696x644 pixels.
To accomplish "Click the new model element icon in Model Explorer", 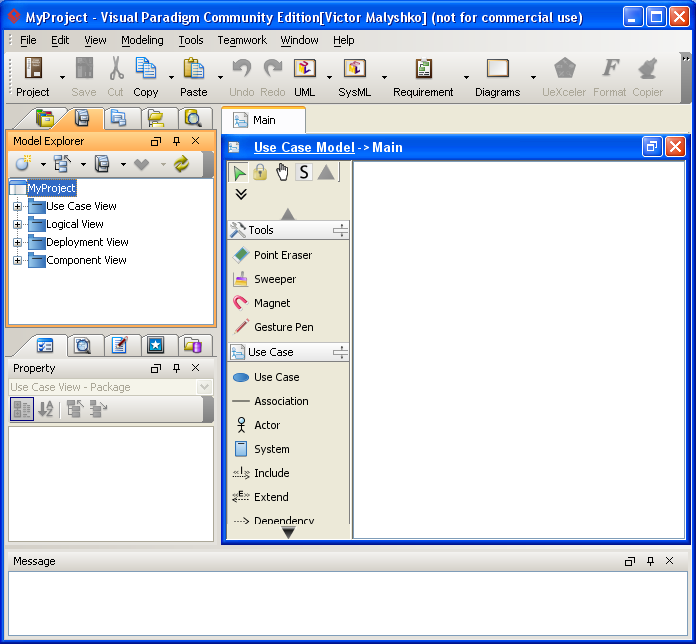I will [x=23, y=163].
